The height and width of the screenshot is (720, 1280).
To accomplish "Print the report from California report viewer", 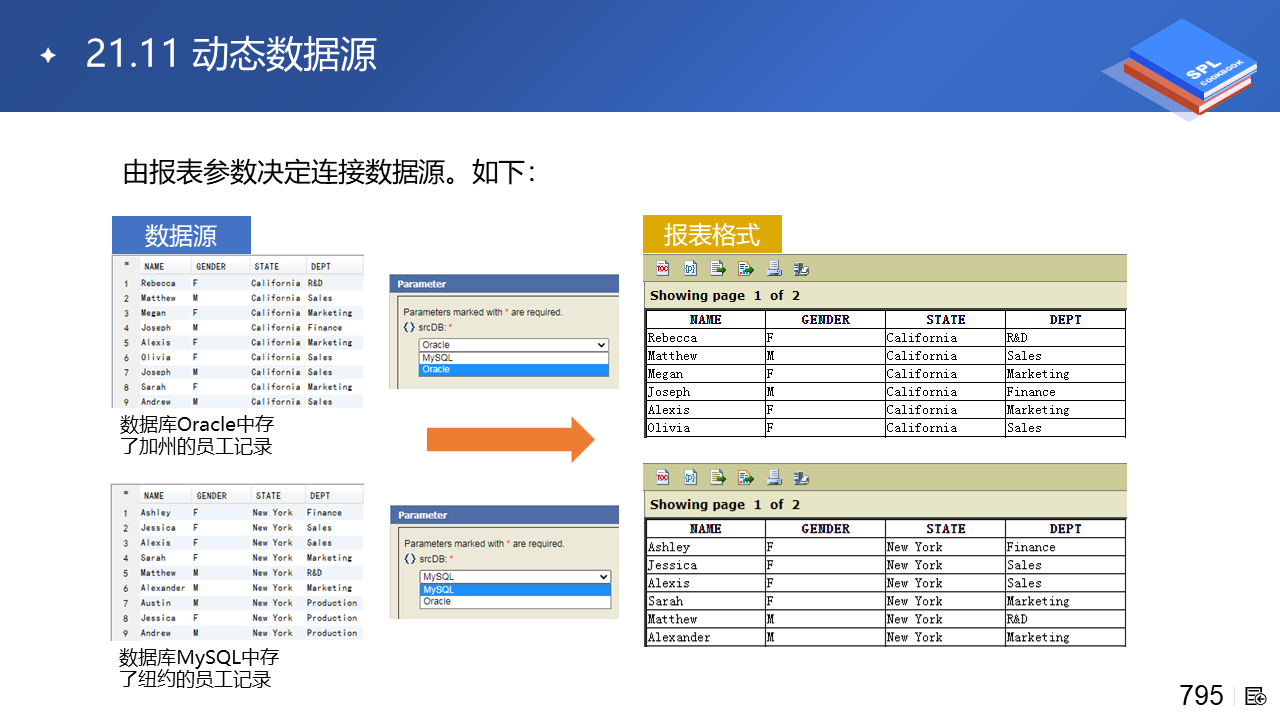I will pos(773,268).
